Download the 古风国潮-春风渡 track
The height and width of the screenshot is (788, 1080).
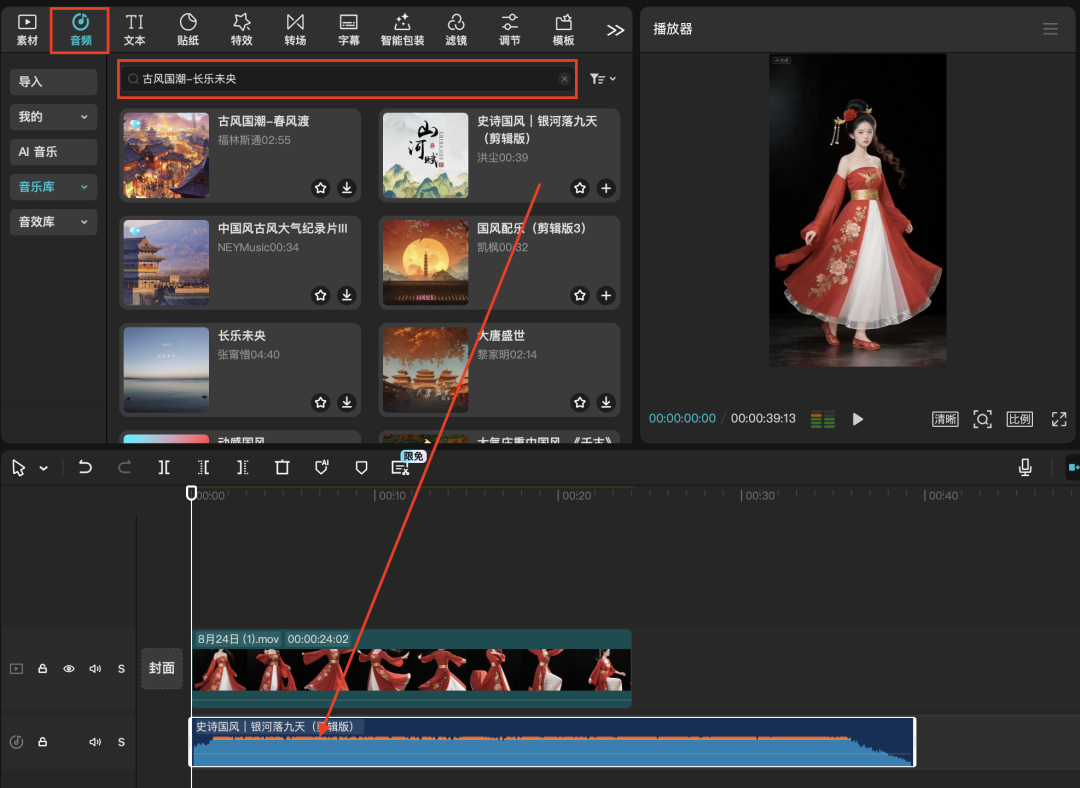click(346, 188)
